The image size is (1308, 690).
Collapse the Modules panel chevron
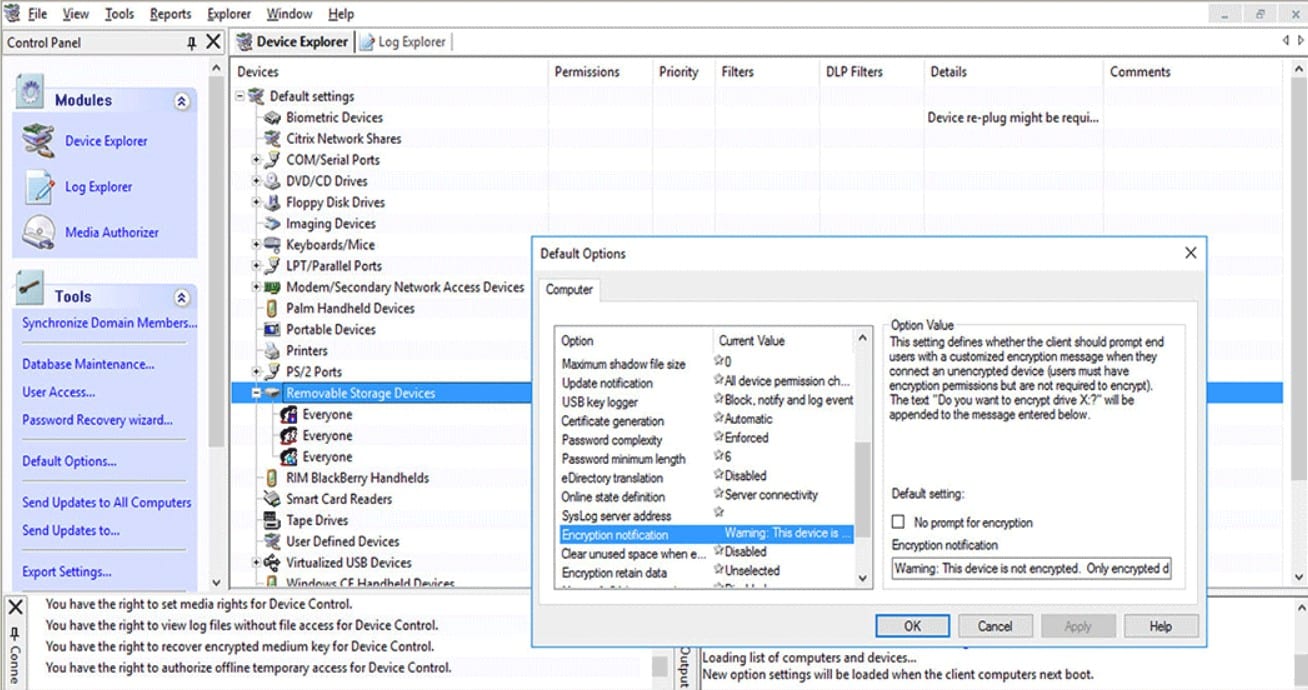(x=181, y=101)
